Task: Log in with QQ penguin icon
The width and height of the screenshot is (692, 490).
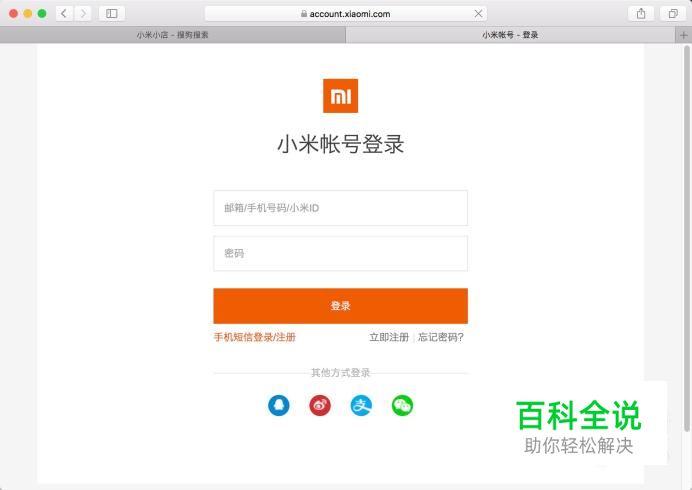Action: click(278, 405)
